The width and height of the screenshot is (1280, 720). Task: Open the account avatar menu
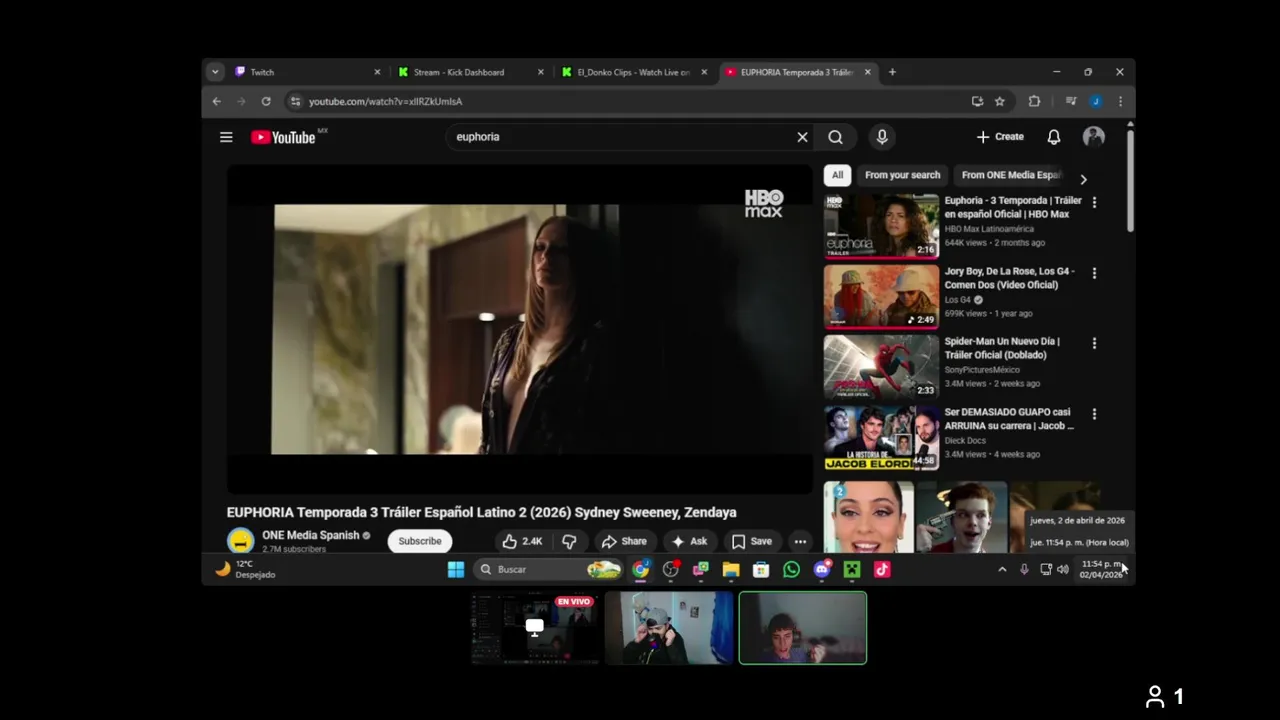click(1094, 137)
